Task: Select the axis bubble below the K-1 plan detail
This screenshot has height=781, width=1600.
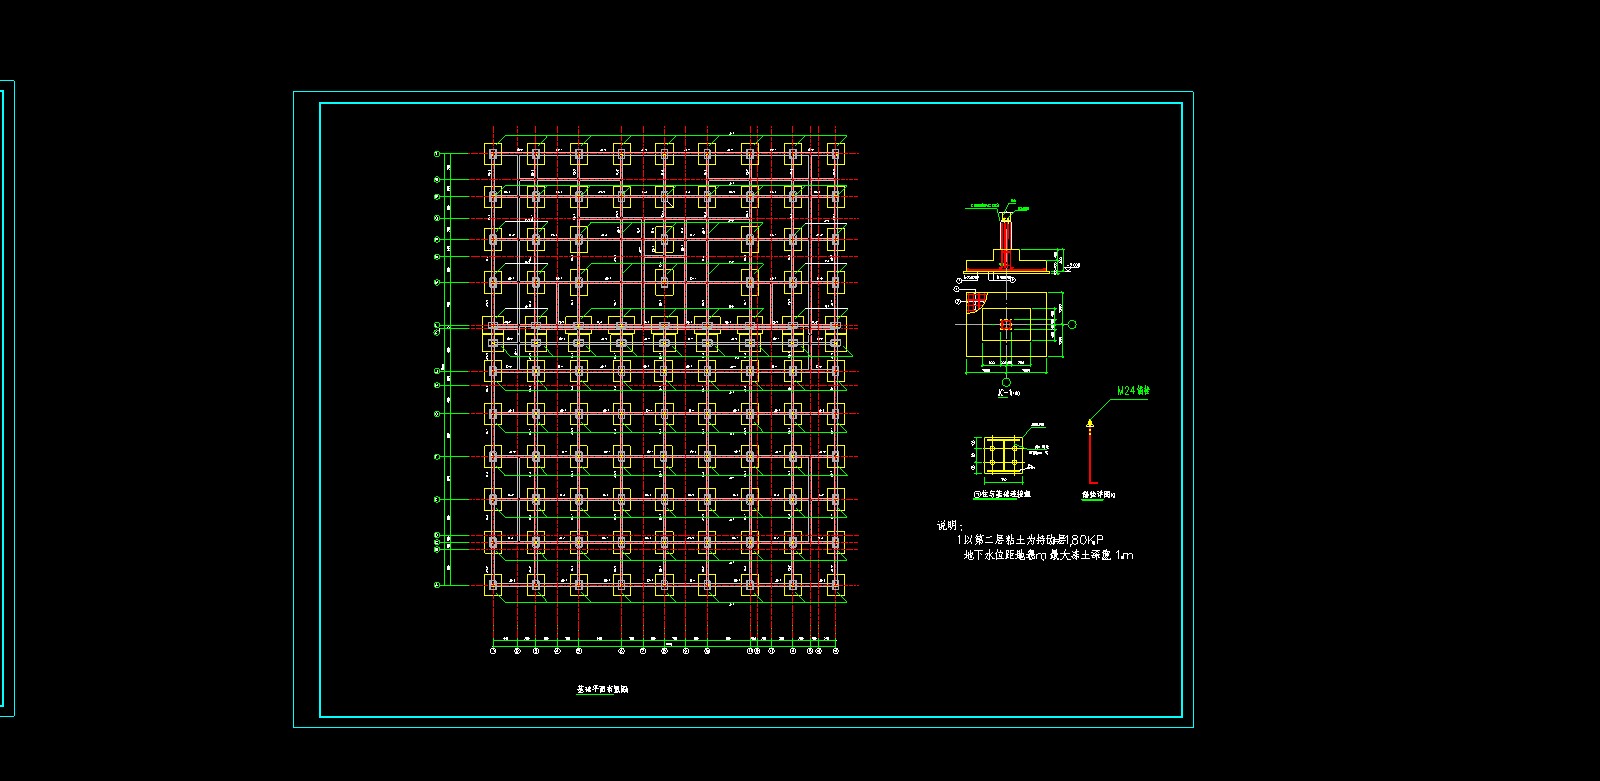Action: (x=1006, y=382)
